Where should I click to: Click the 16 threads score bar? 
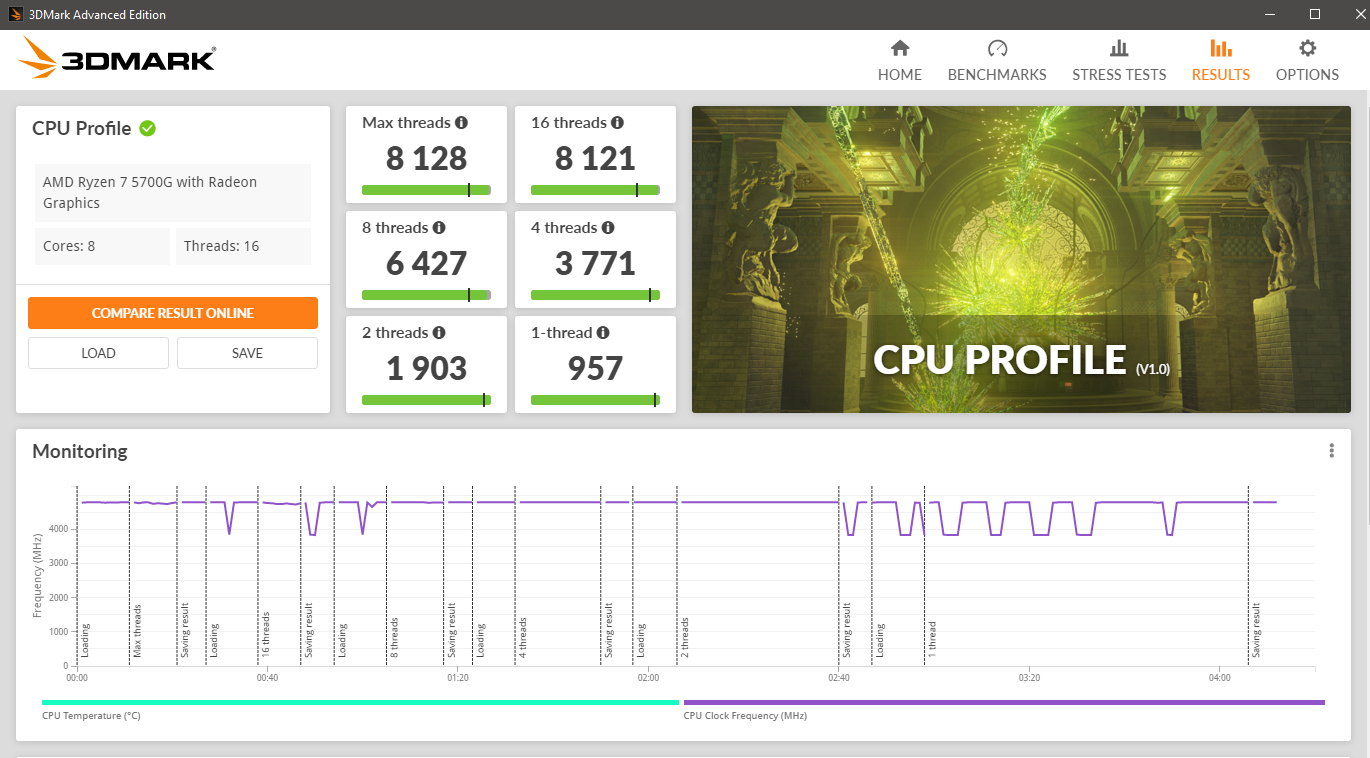595,190
